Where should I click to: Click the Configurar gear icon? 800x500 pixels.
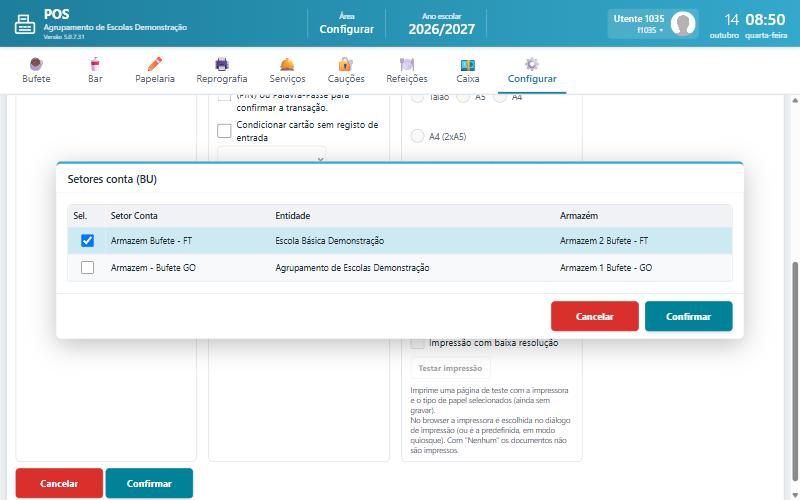(x=532, y=64)
